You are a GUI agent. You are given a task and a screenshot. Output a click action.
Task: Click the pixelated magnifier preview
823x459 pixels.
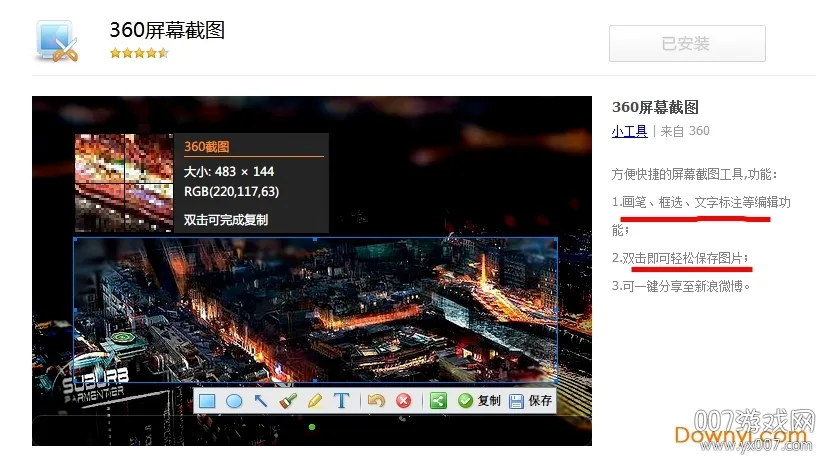click(x=124, y=183)
